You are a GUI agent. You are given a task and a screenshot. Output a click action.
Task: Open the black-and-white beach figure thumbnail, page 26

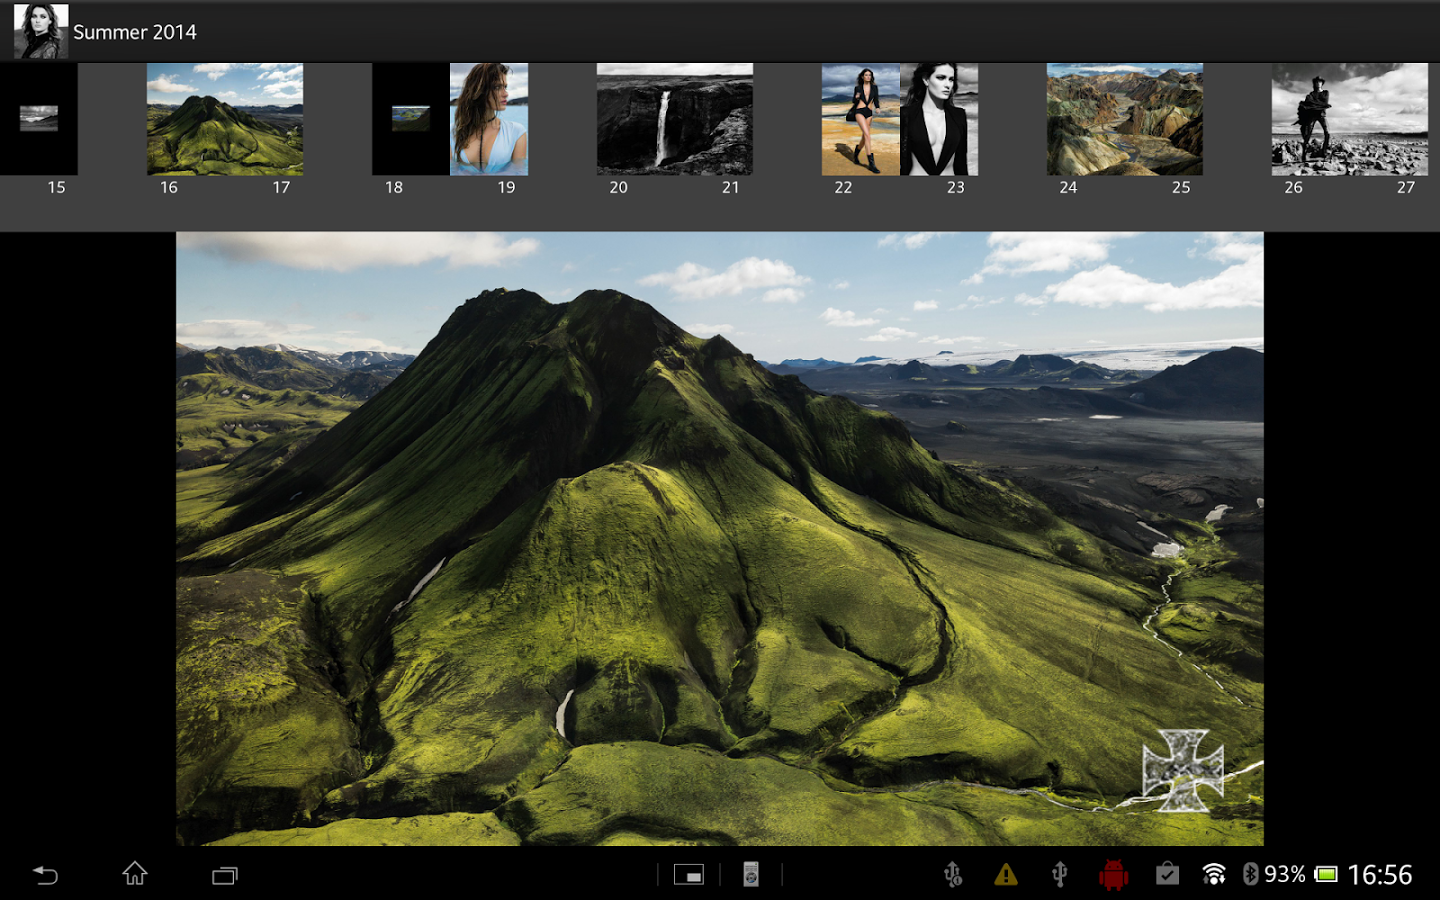(1350, 119)
